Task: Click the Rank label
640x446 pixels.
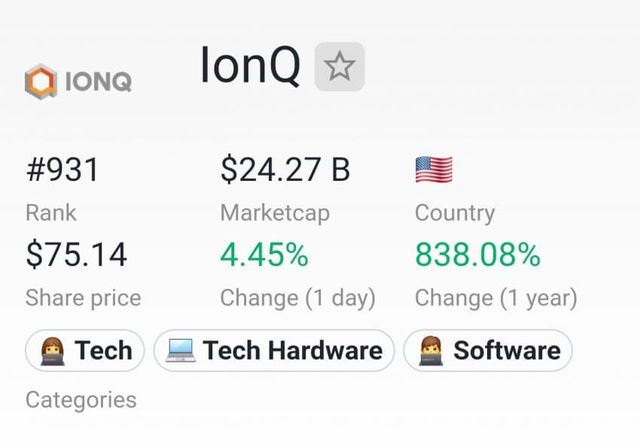Action: pyautogui.click(x=50, y=213)
